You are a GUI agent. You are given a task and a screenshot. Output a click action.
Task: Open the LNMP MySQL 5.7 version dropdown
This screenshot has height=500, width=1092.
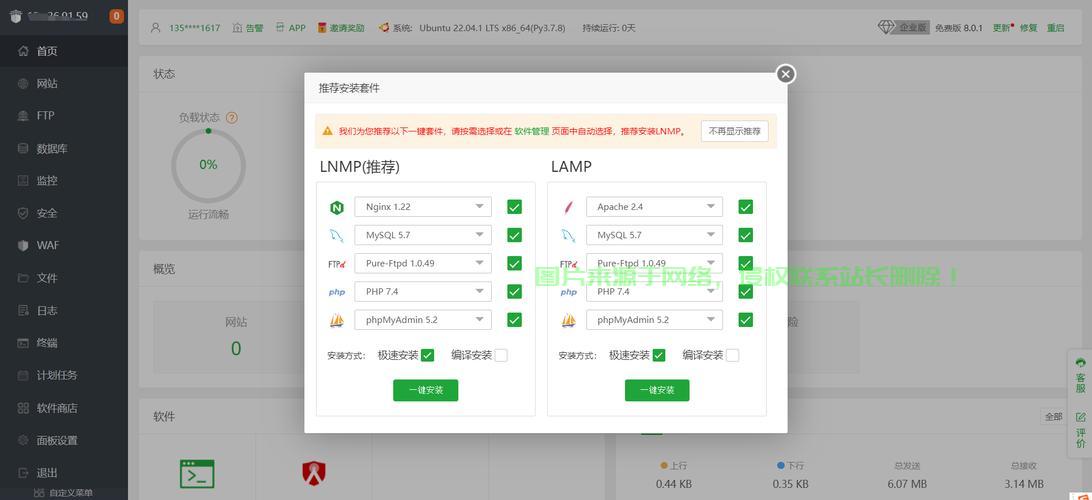(x=423, y=235)
